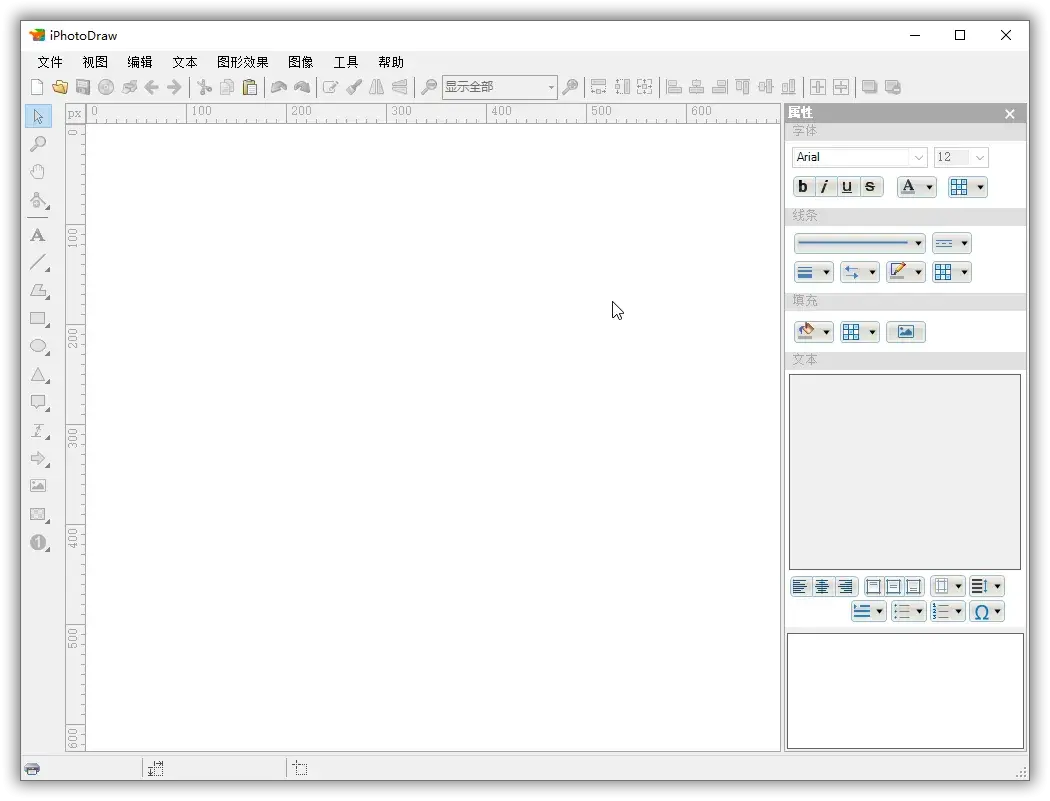
Task: Click the paste clipboard icon
Action: point(250,87)
